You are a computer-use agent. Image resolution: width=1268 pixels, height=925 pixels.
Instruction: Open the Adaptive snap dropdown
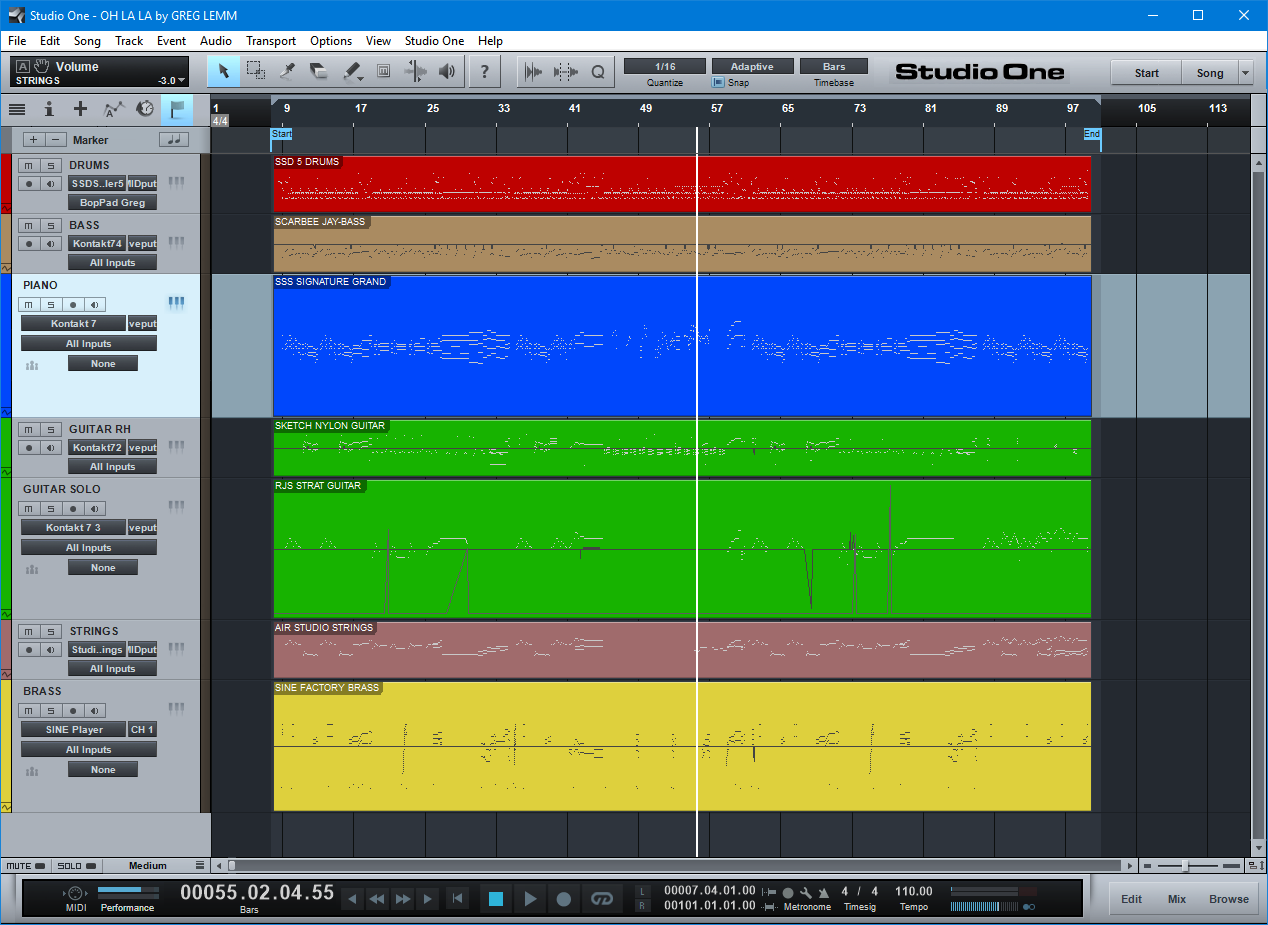(x=752, y=66)
